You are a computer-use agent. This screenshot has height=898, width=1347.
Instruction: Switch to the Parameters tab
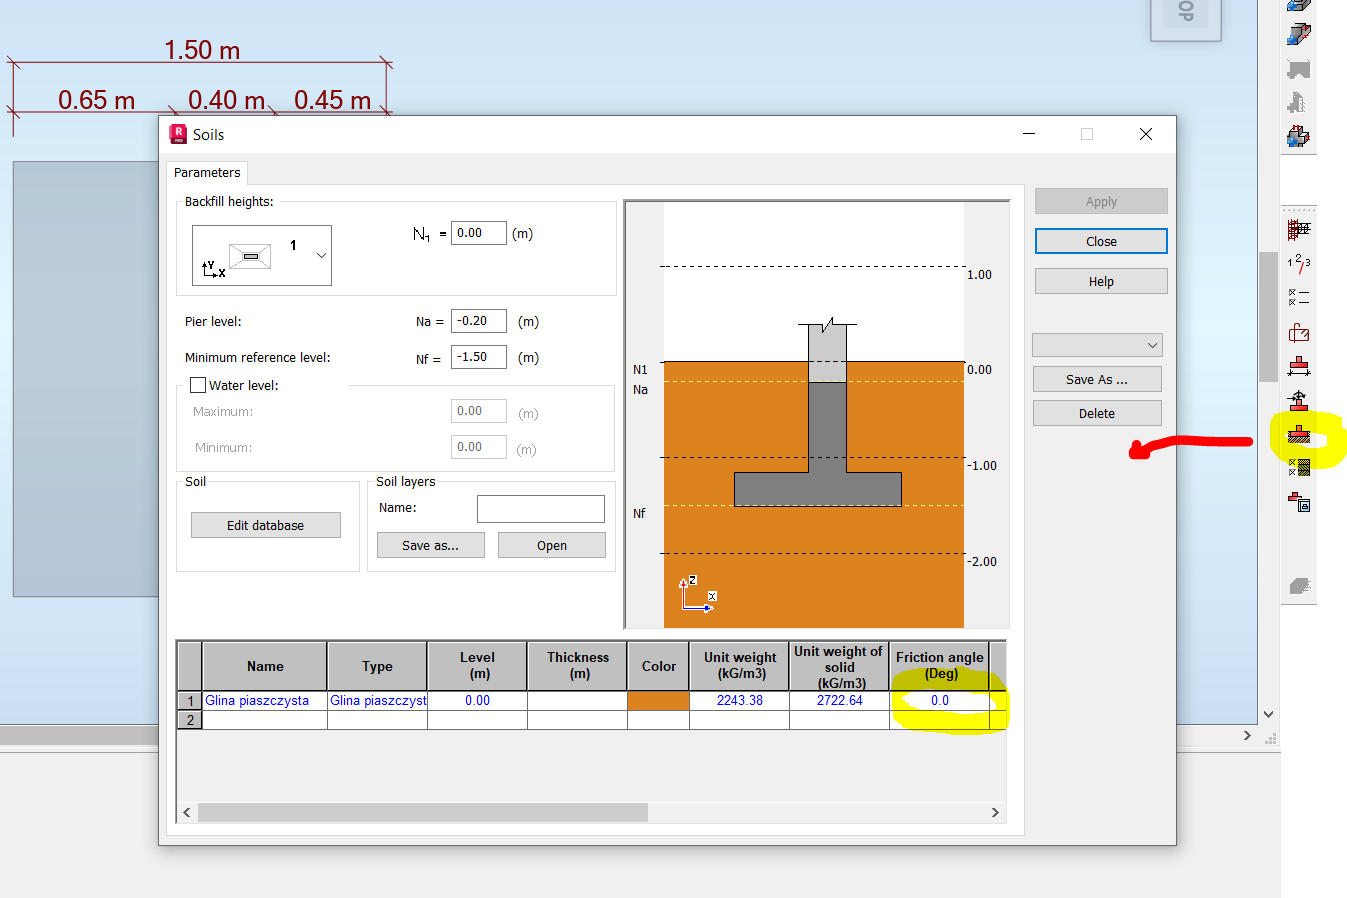(x=206, y=172)
